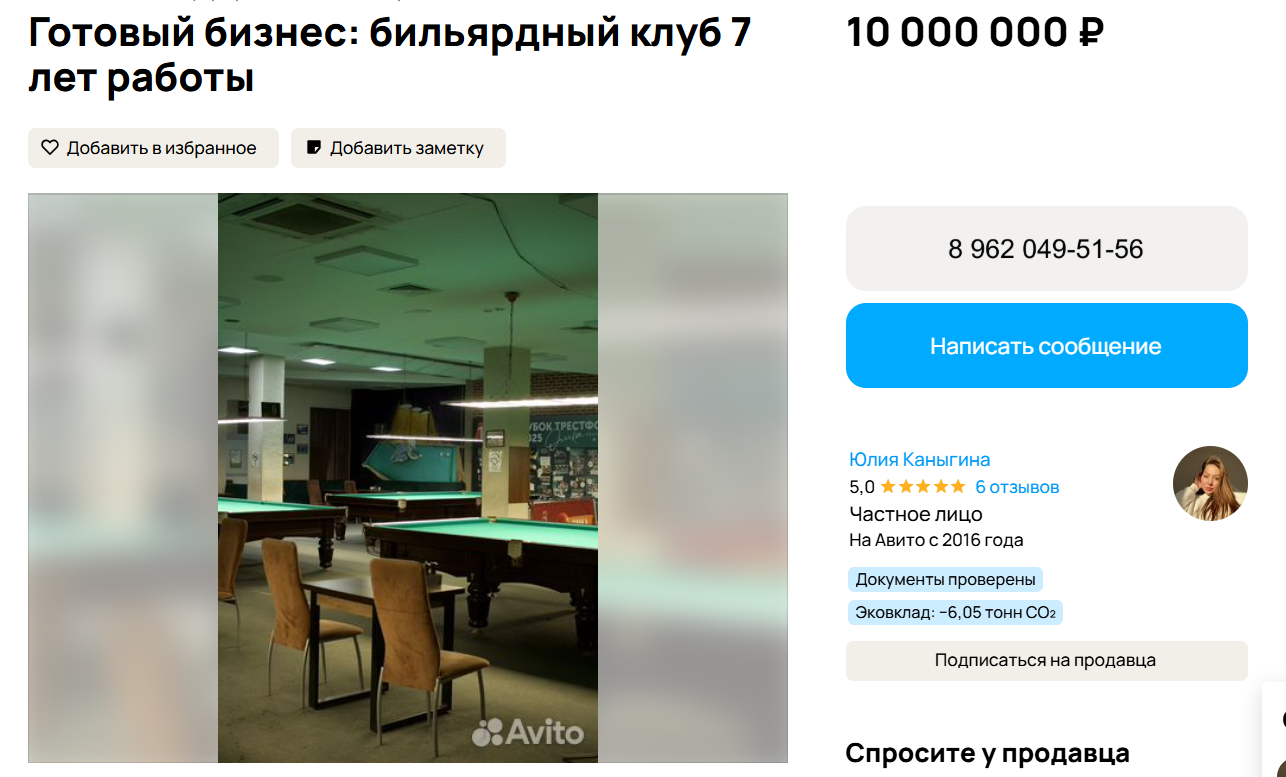Click the blurred left side of gallery
The image size is (1286, 777).
point(123,478)
